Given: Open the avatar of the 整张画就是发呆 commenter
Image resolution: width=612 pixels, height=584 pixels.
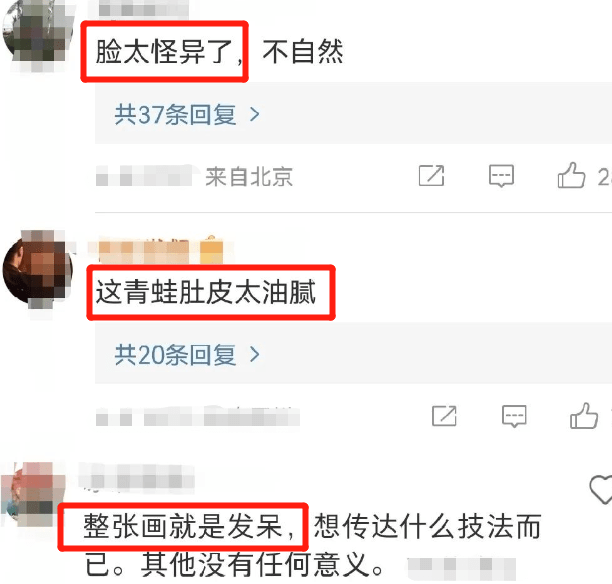Looking at the screenshot, I should [33, 494].
